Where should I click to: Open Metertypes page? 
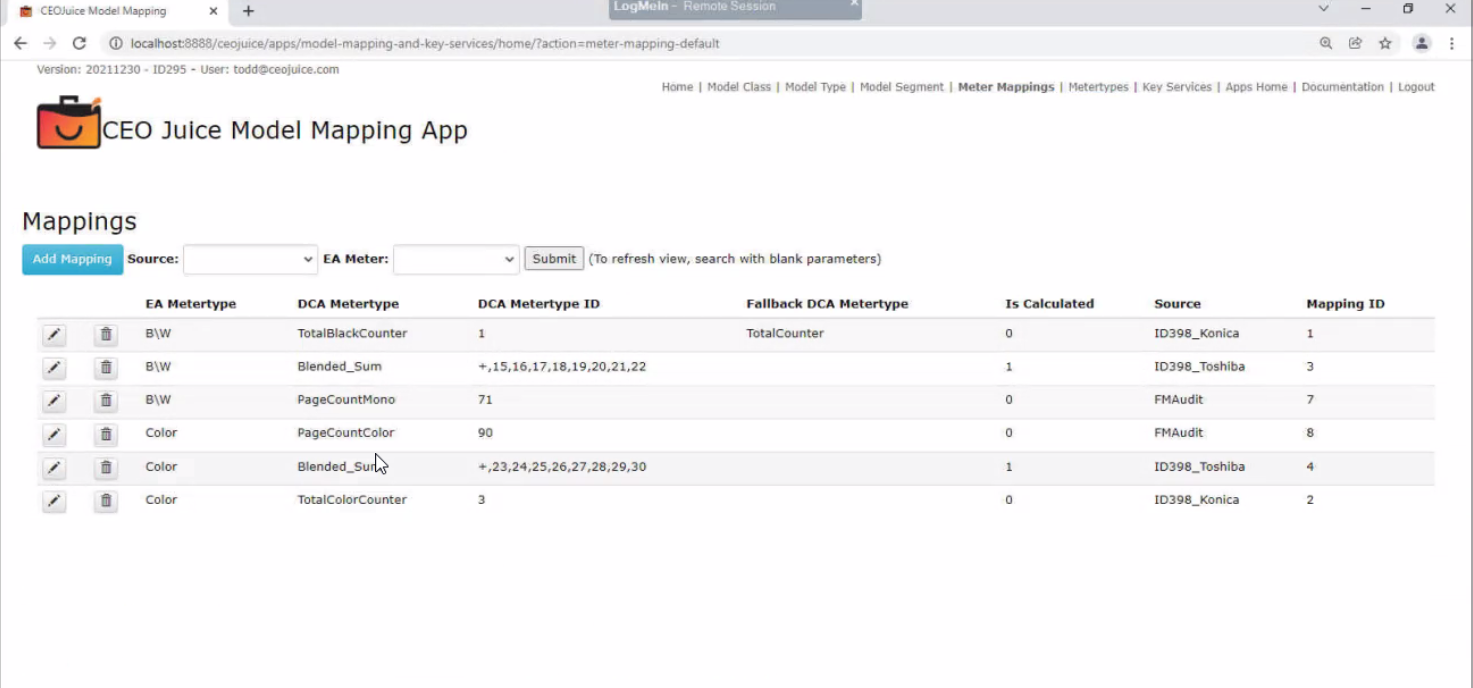tap(1098, 87)
